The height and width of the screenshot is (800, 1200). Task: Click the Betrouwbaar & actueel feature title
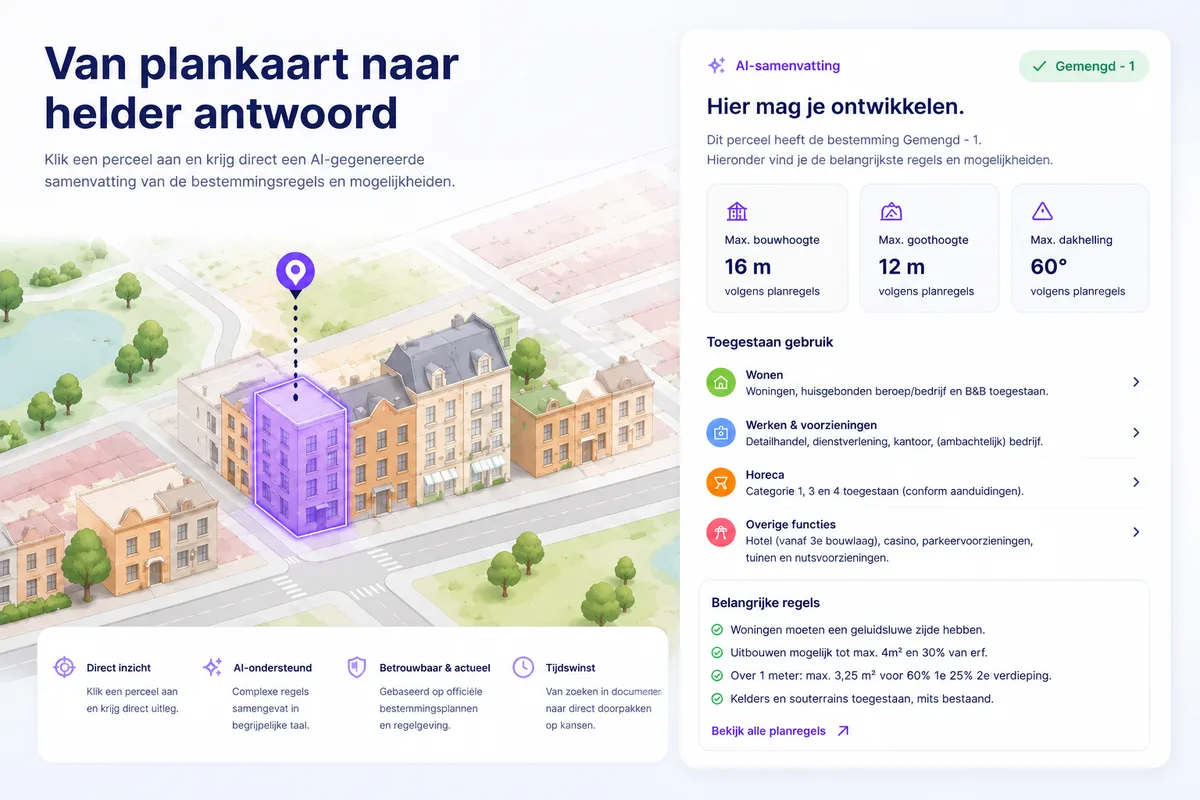435,667
